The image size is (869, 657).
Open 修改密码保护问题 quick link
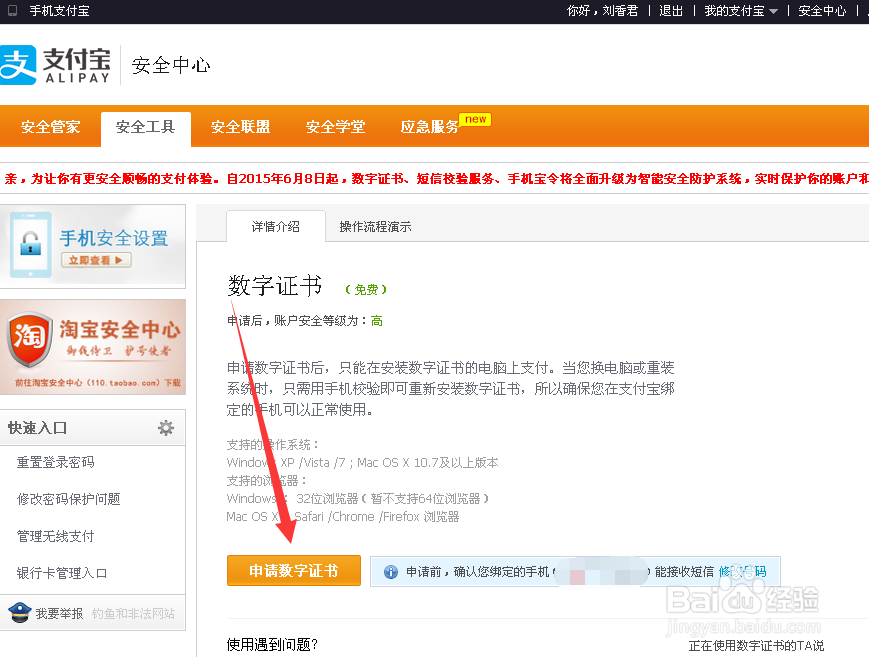pos(68,499)
